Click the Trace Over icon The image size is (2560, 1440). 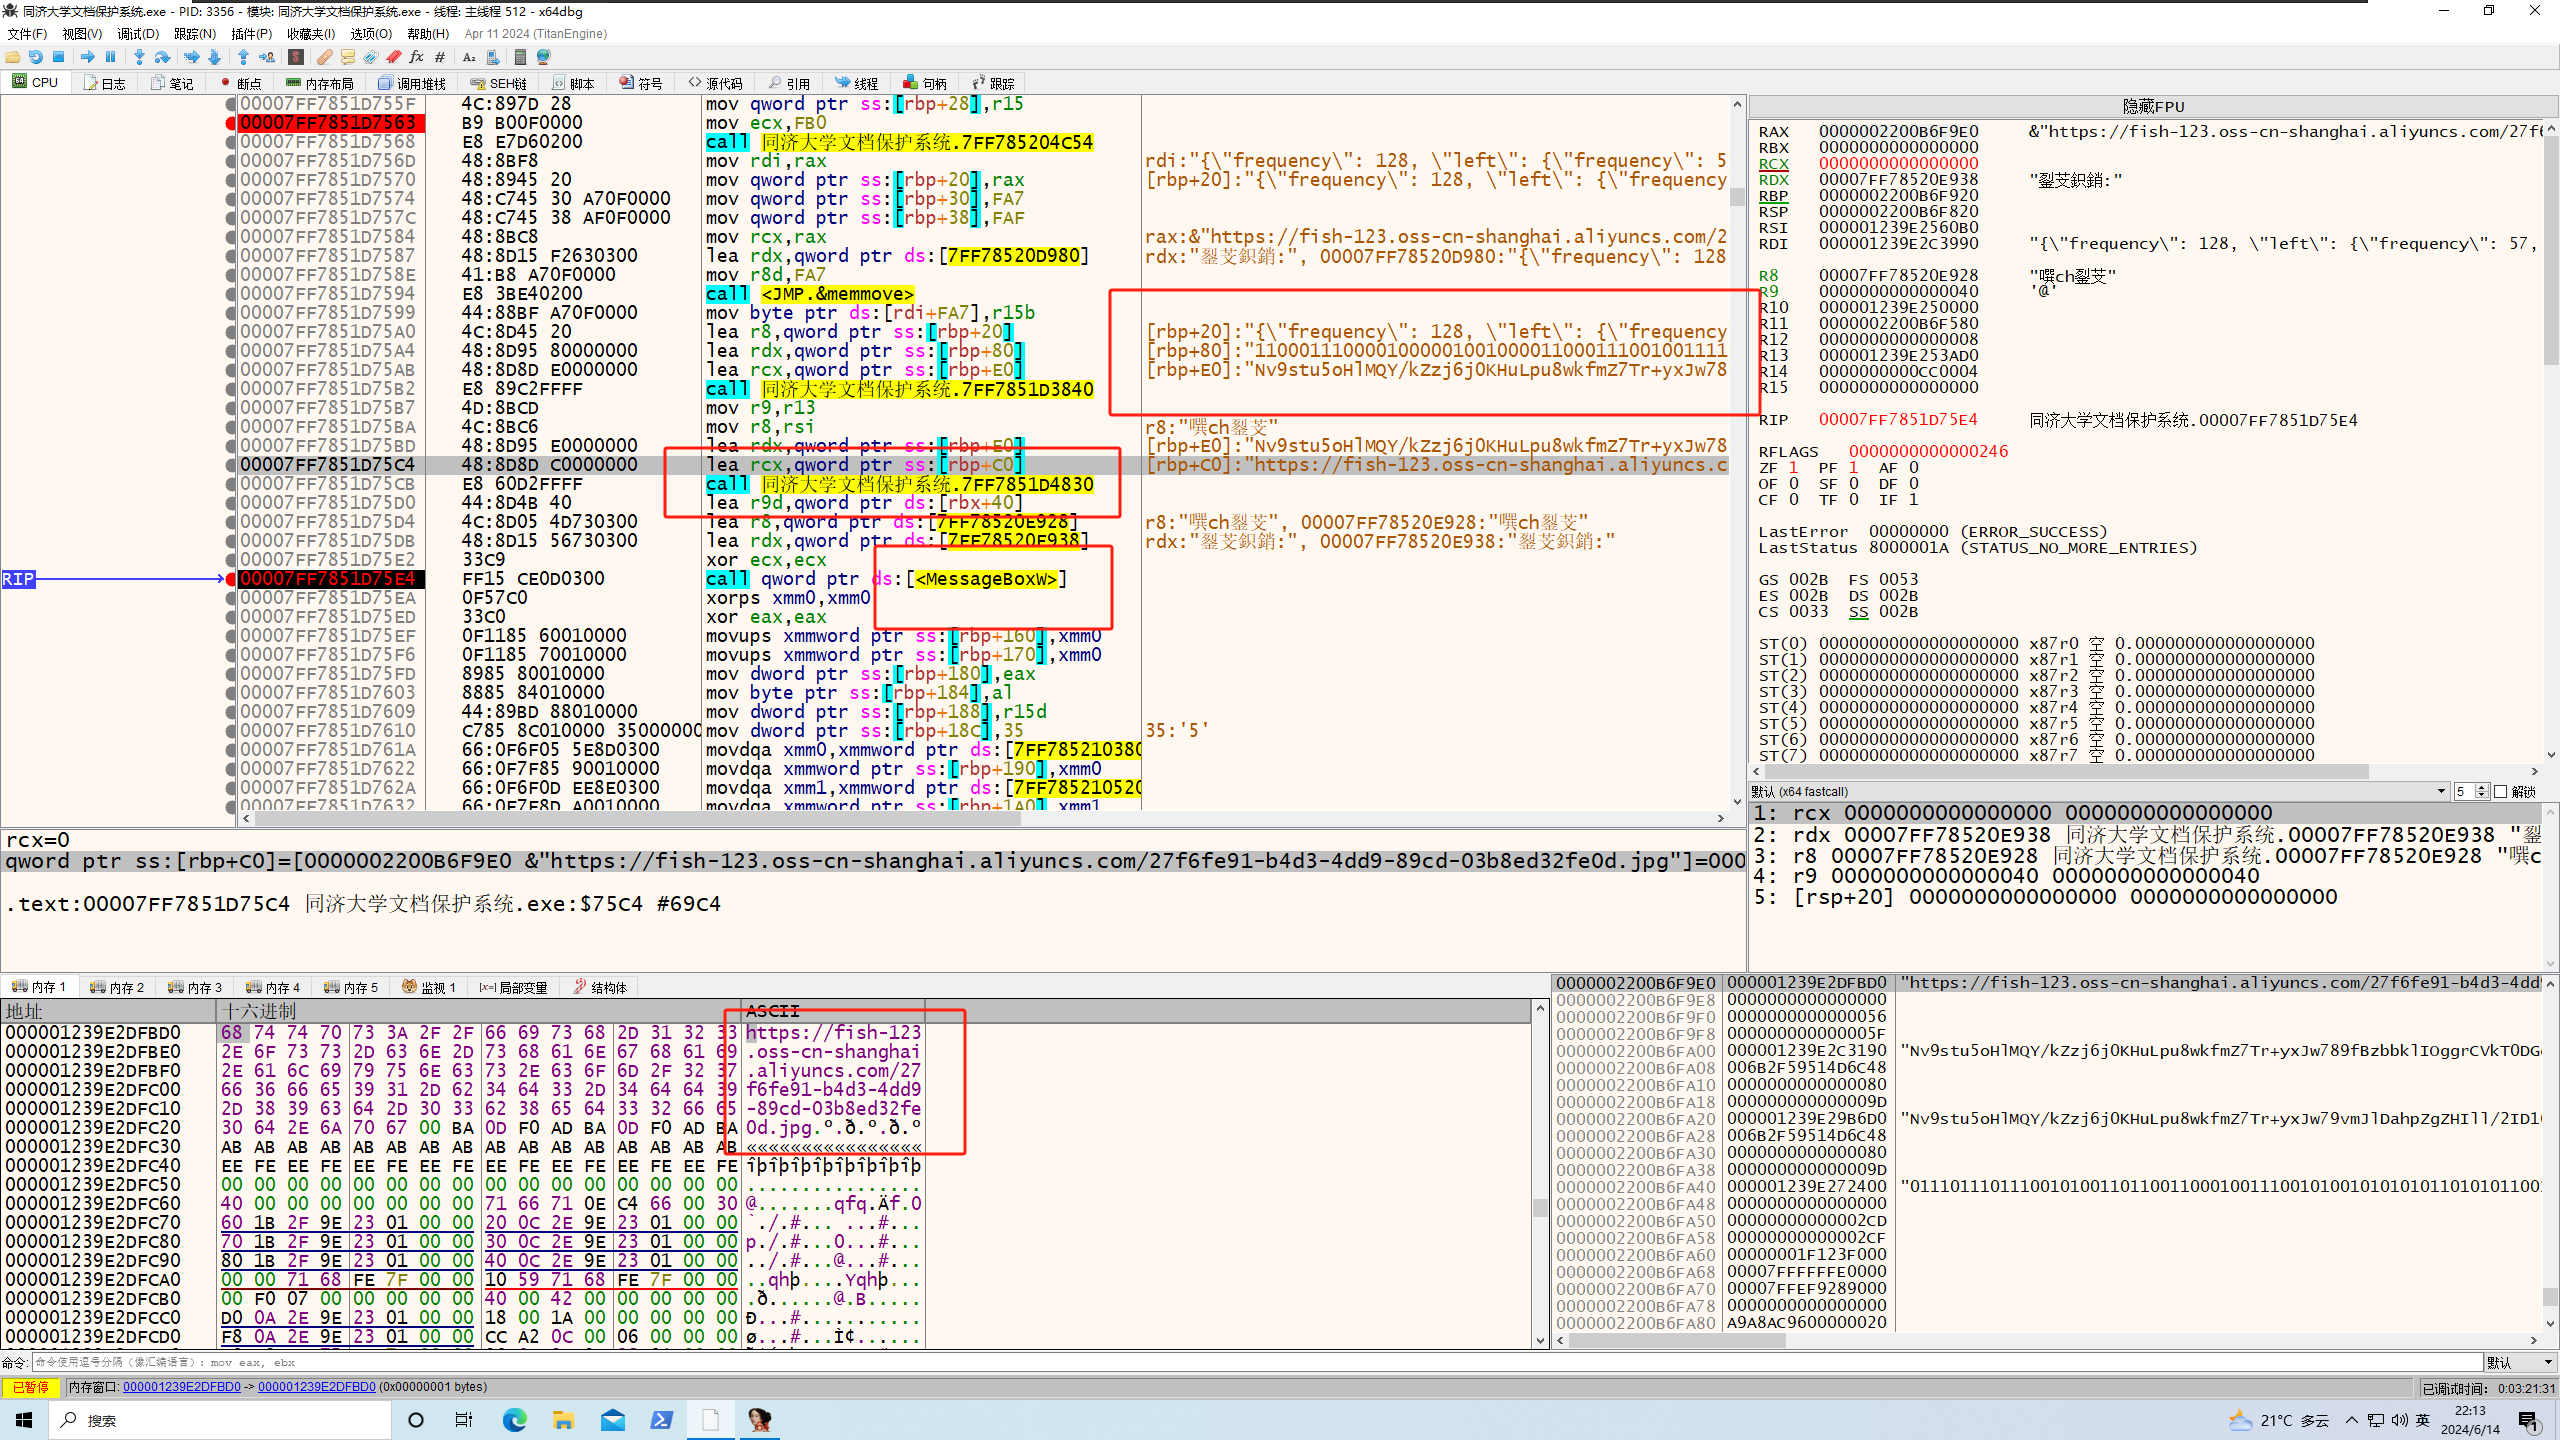(214, 57)
